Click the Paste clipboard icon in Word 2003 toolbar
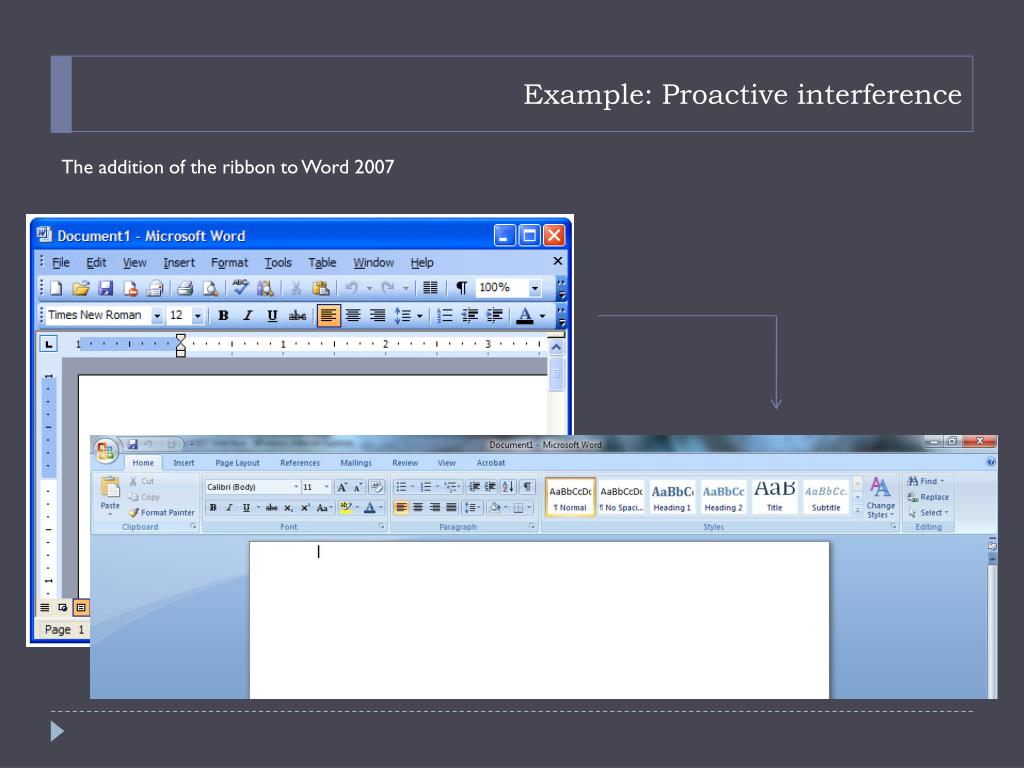The height and width of the screenshot is (768, 1024). coord(321,288)
